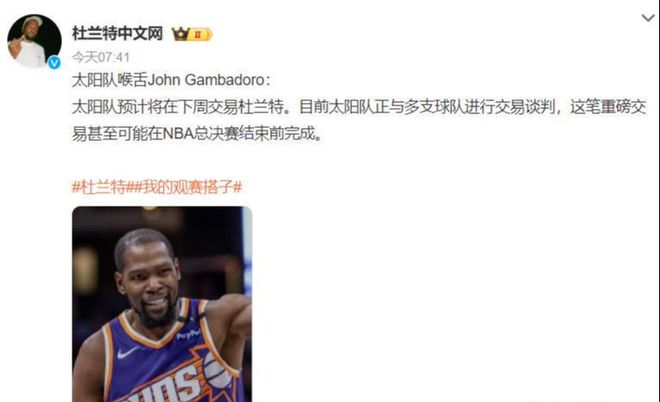Screen dimensions: 660x402
Task: Enlarge the Kevin Durant photo thumbnail
Action: (162, 304)
